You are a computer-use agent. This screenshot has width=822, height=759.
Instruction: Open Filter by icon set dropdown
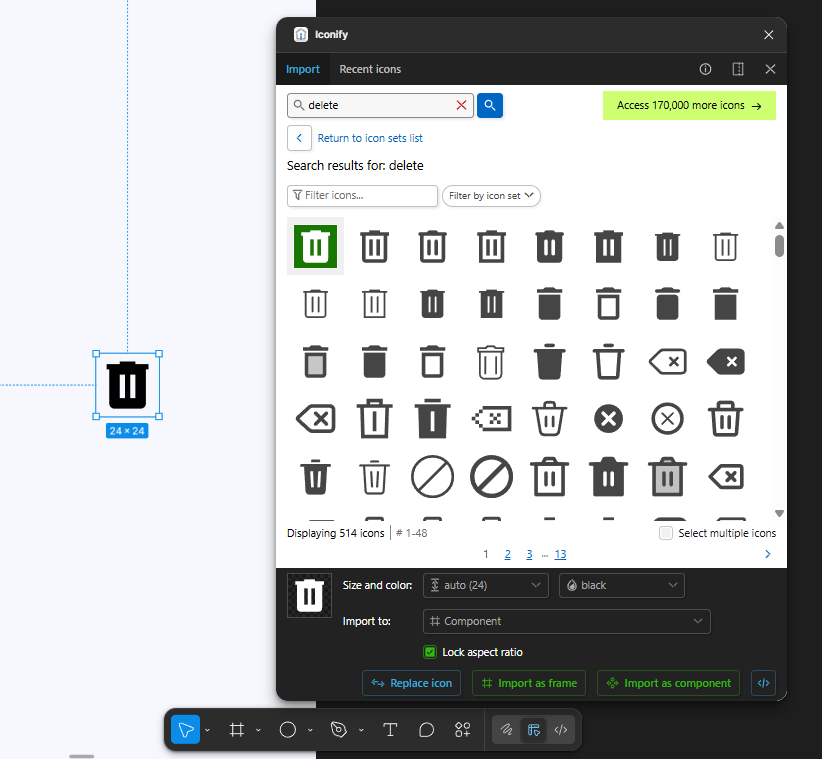tap(491, 196)
